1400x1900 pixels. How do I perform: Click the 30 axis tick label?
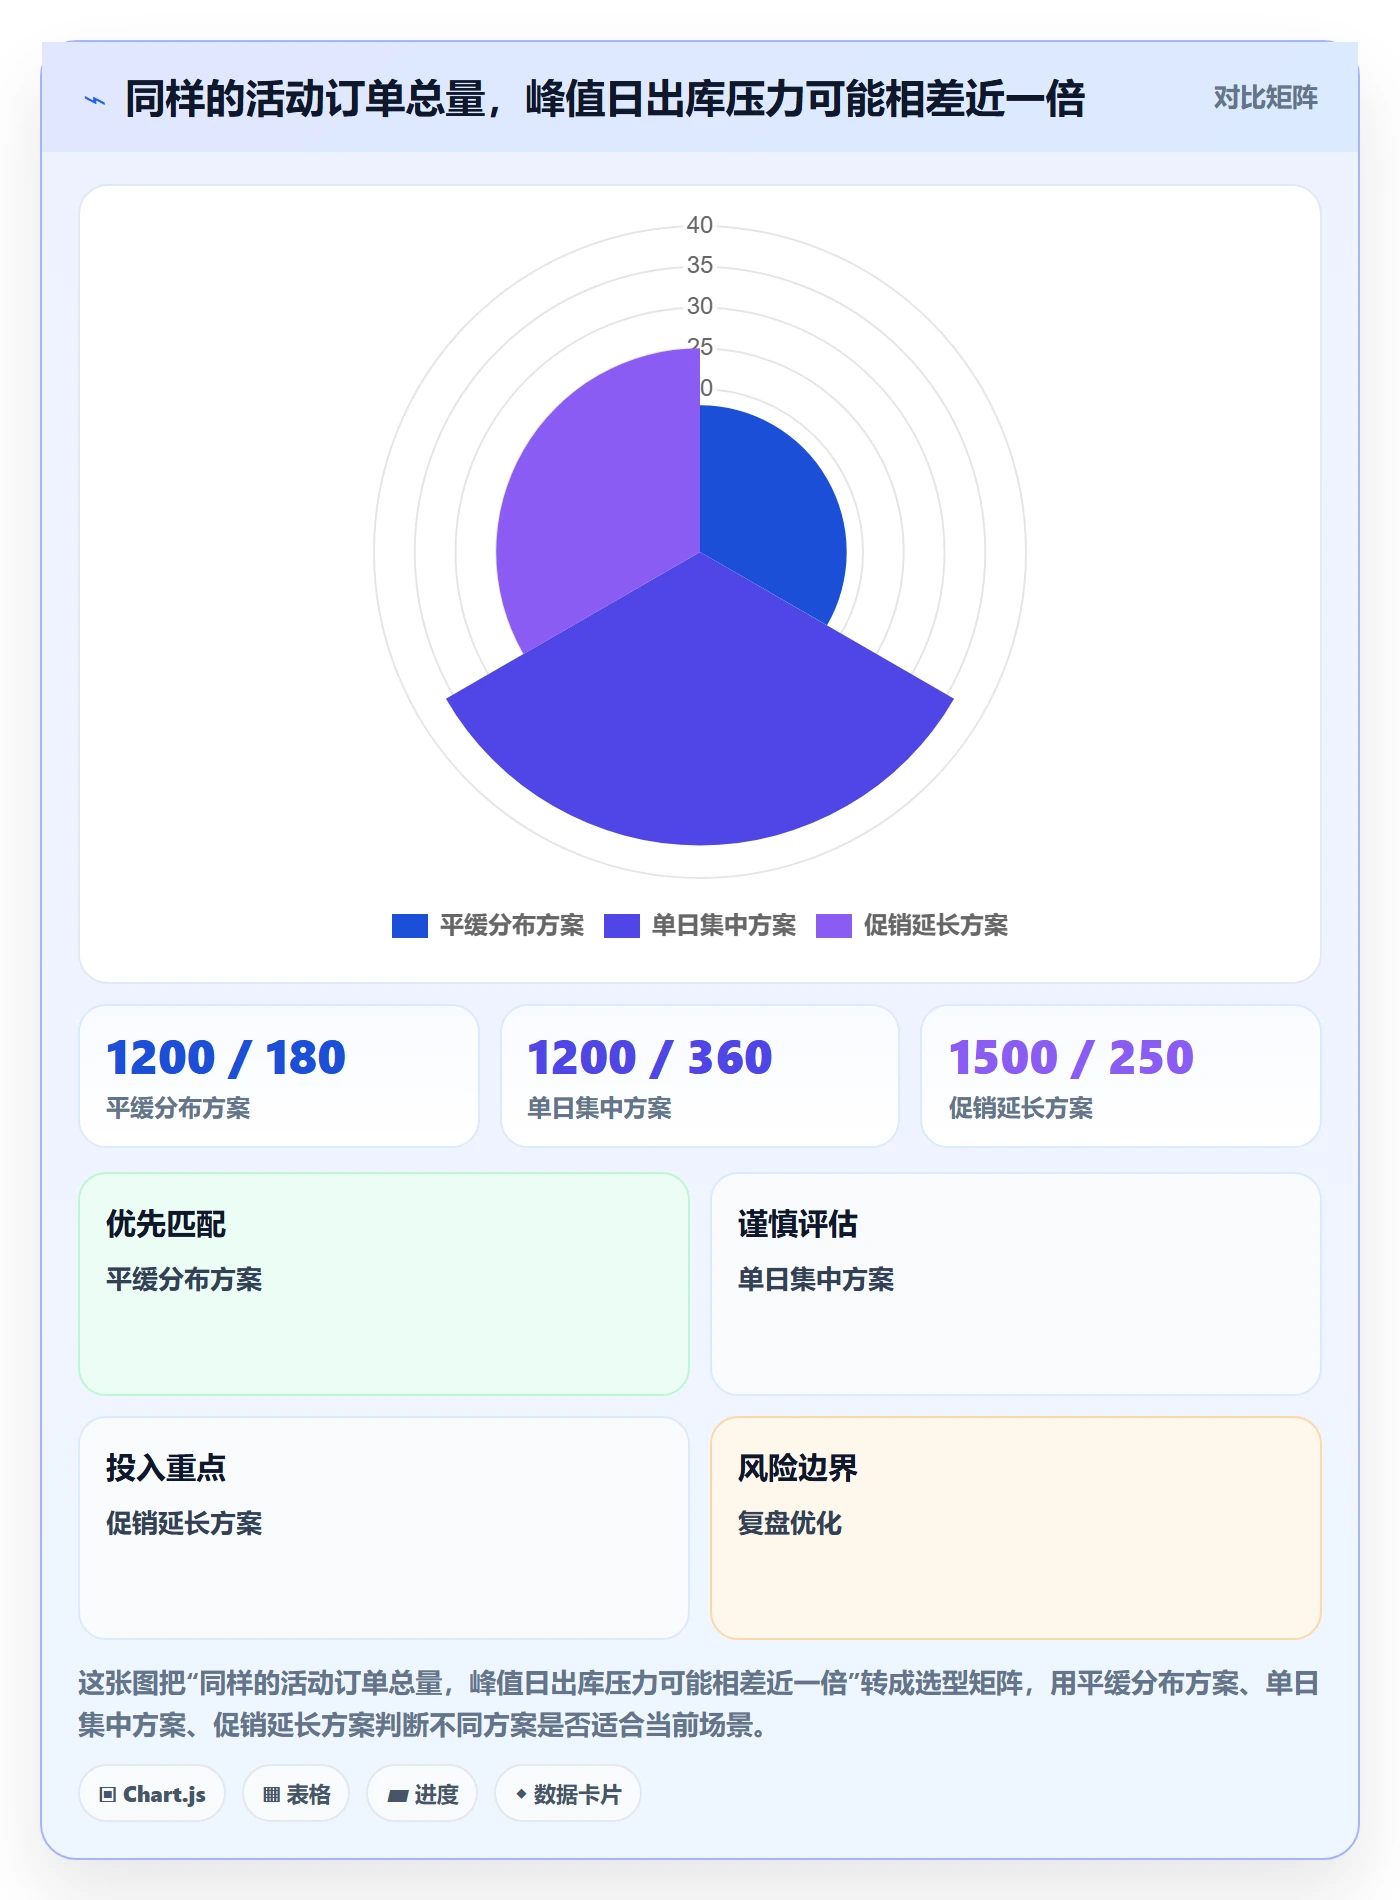click(x=700, y=306)
